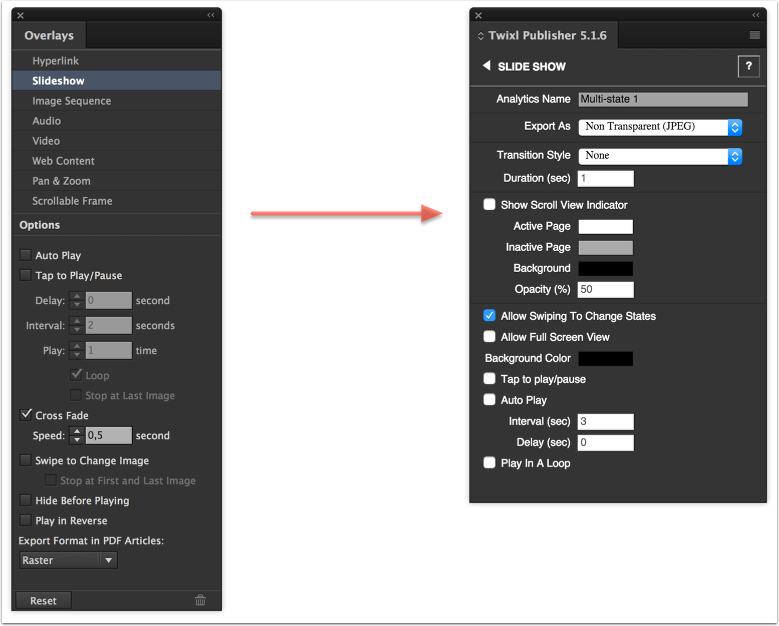Click the Delay value field in Overlays
Image resolution: width=779 pixels, height=626 pixels.
coord(109,300)
